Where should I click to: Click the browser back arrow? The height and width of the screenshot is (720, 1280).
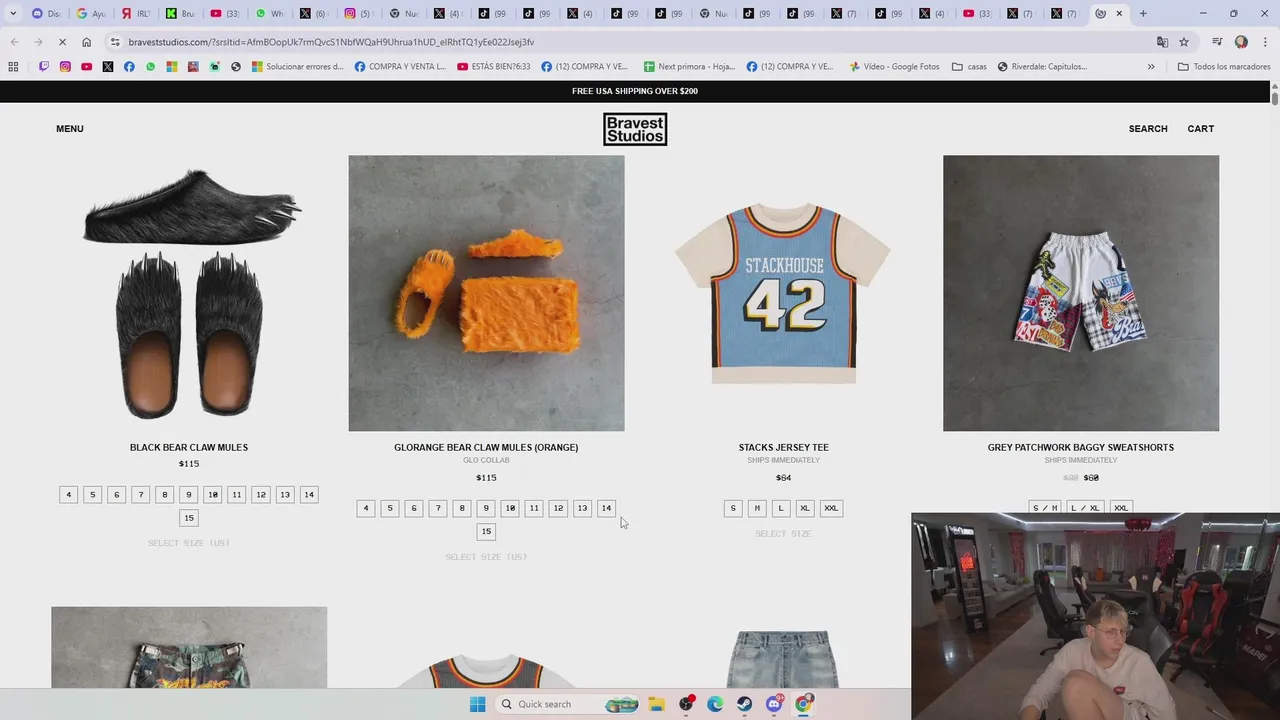[14, 42]
